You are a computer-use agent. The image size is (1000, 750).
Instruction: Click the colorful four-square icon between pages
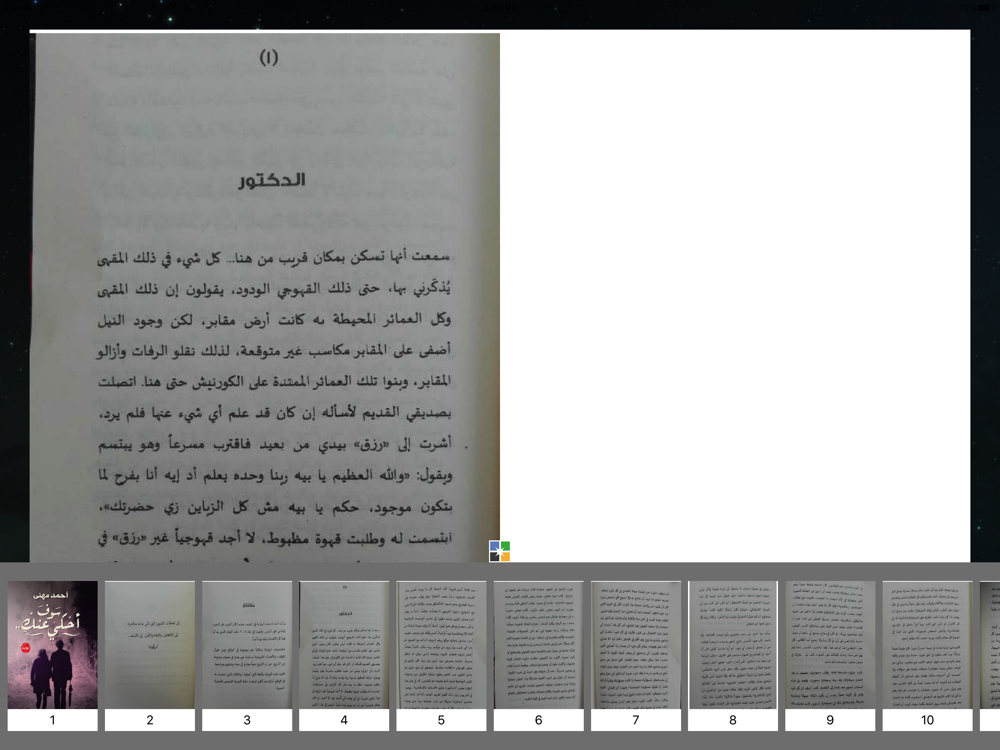(x=499, y=551)
